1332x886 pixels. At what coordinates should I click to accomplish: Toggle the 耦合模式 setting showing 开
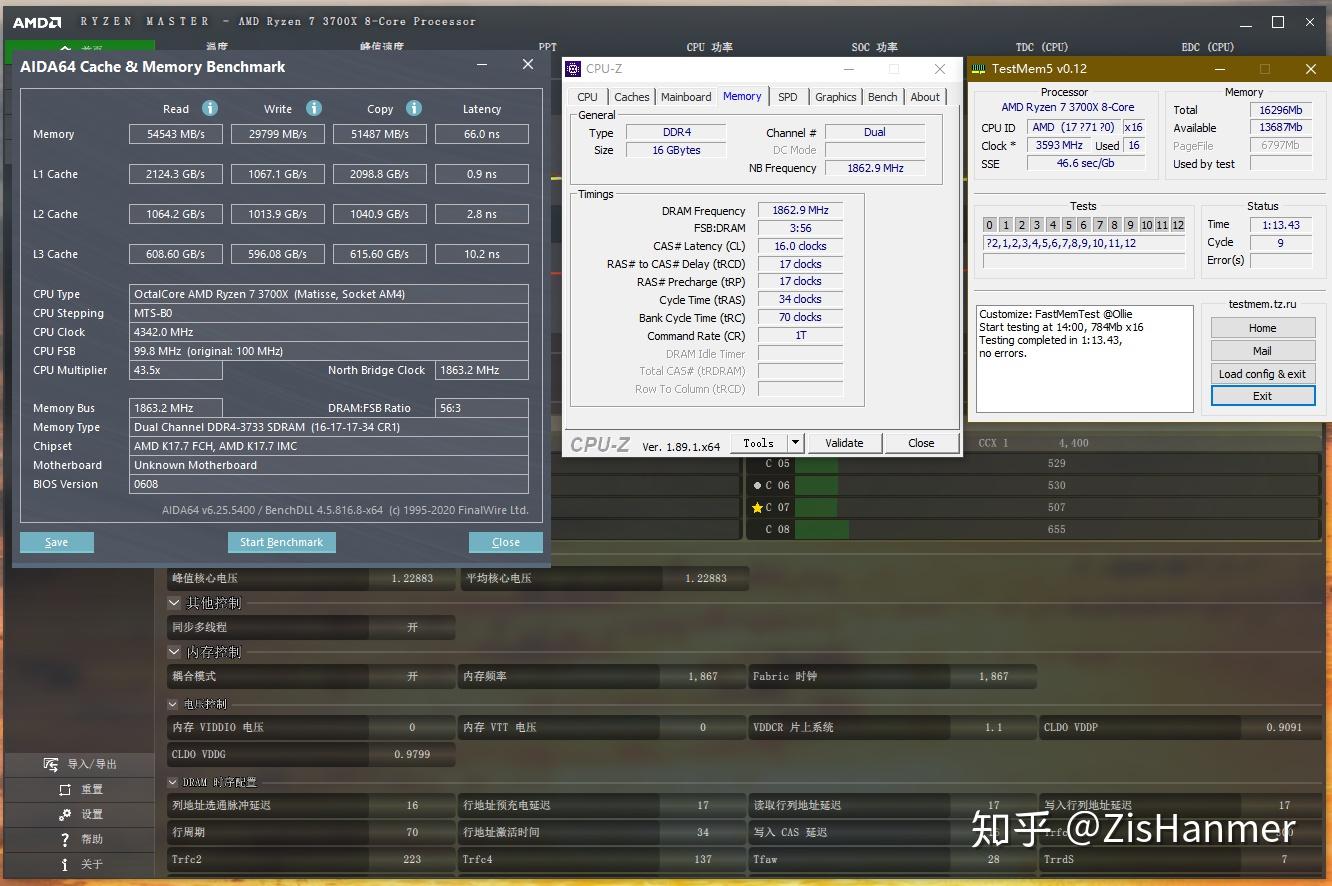(412, 676)
